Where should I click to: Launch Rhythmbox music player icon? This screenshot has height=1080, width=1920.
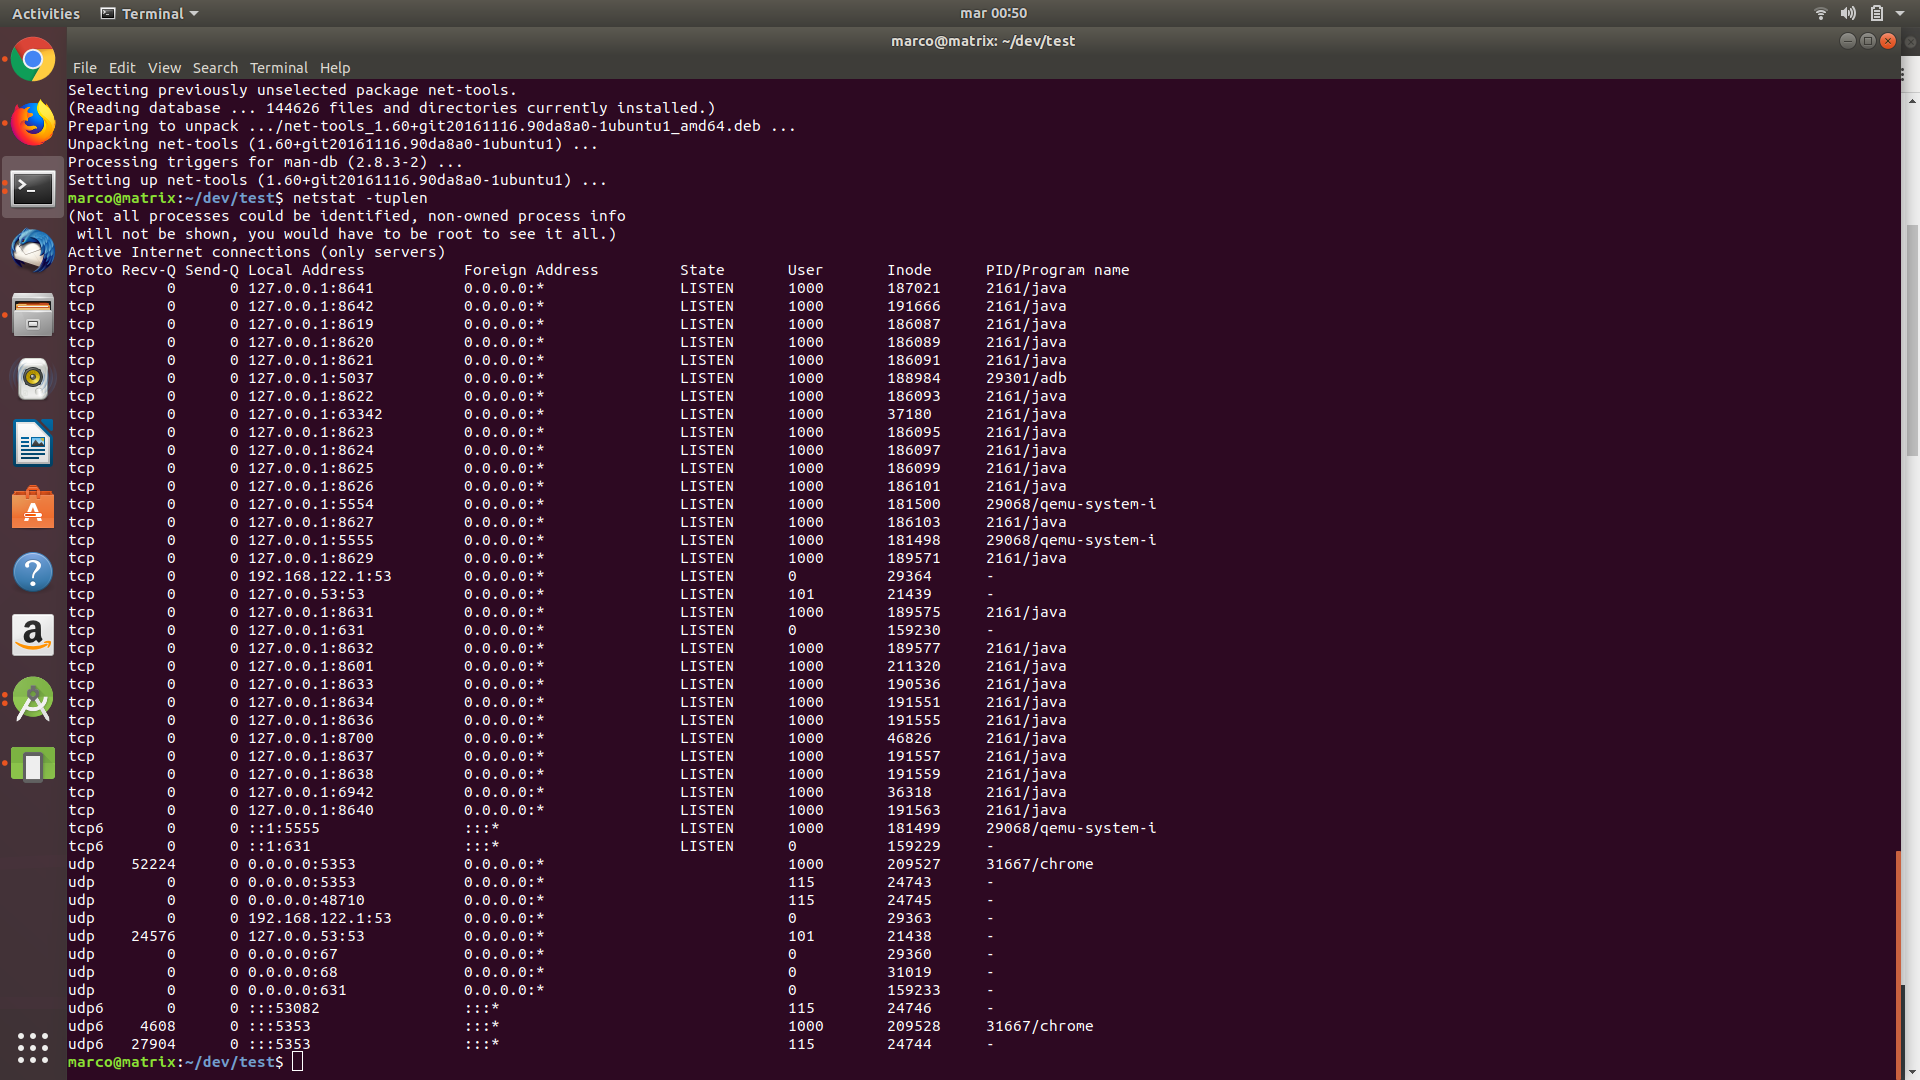point(33,379)
